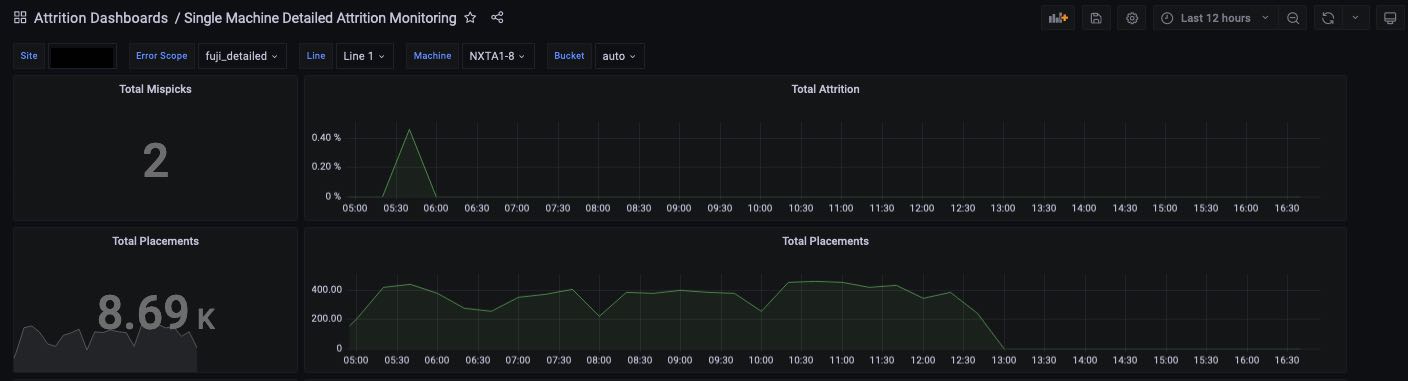Image resolution: width=1408 pixels, height=381 pixels.
Task: Open the Machine NXTA1-8 dropdown
Action: (x=497, y=56)
